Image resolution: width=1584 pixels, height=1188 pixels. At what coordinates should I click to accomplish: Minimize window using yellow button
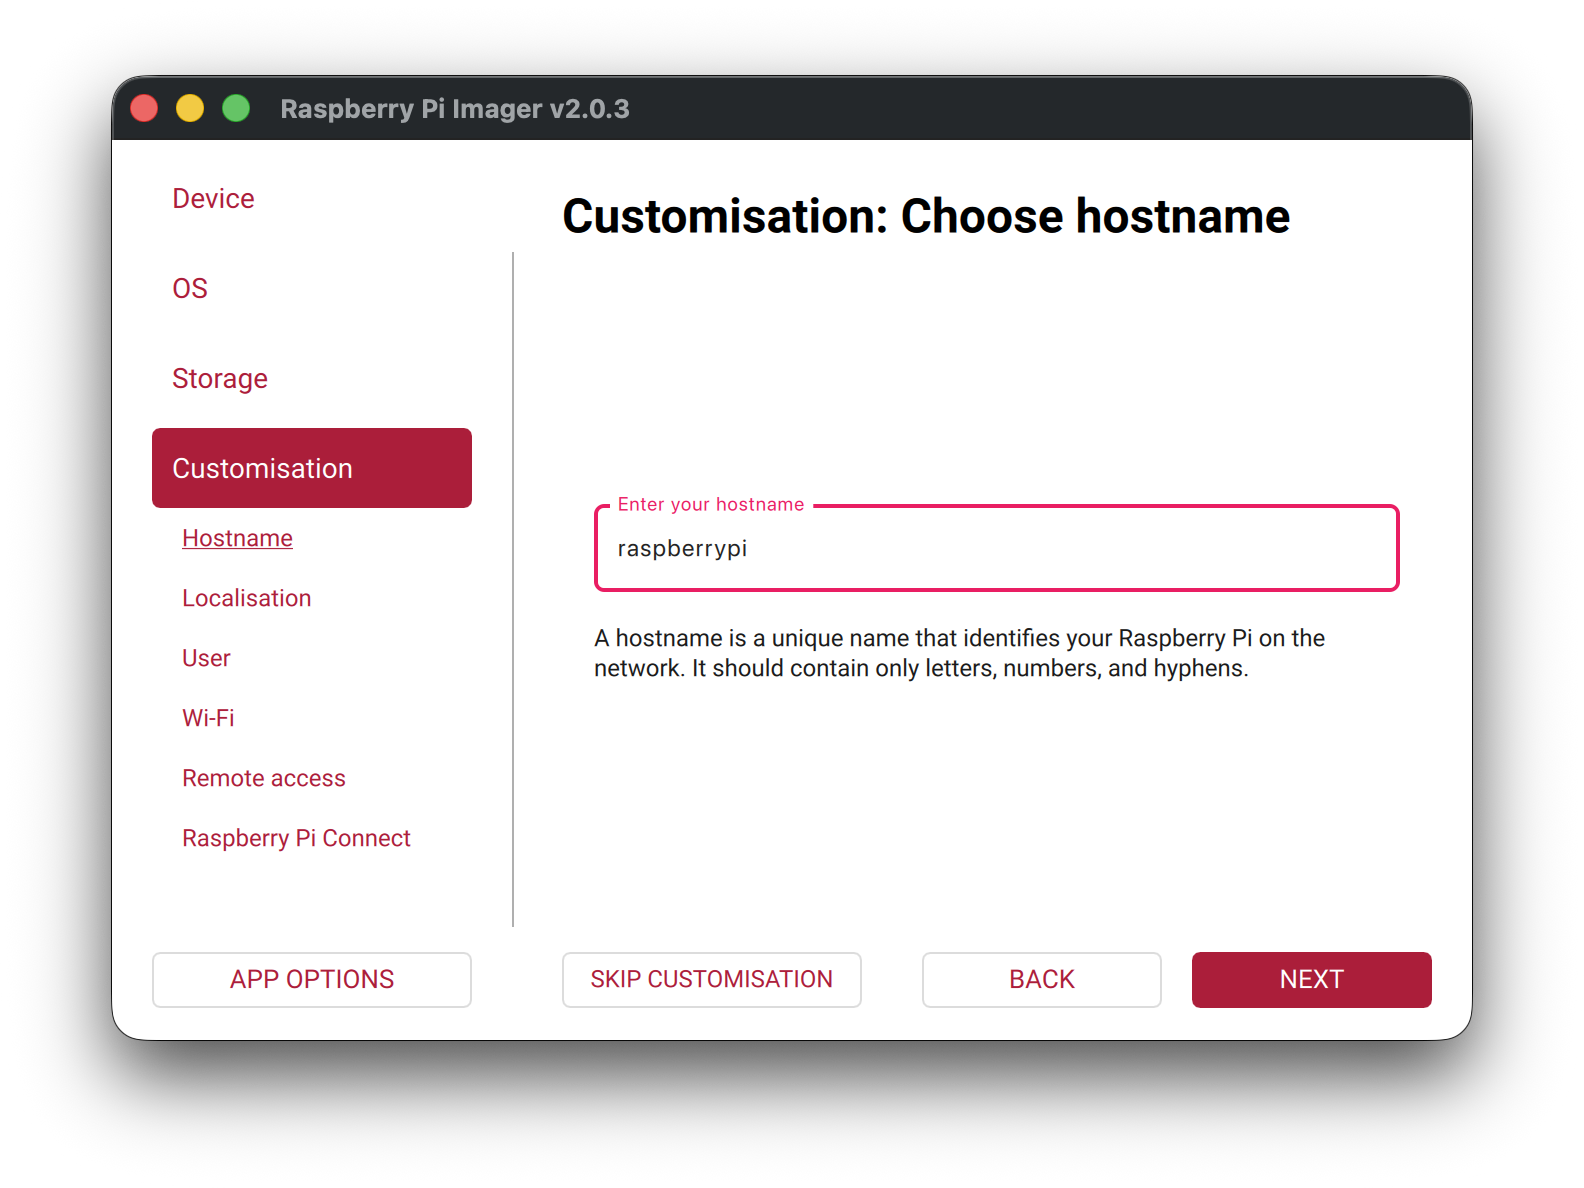[190, 108]
